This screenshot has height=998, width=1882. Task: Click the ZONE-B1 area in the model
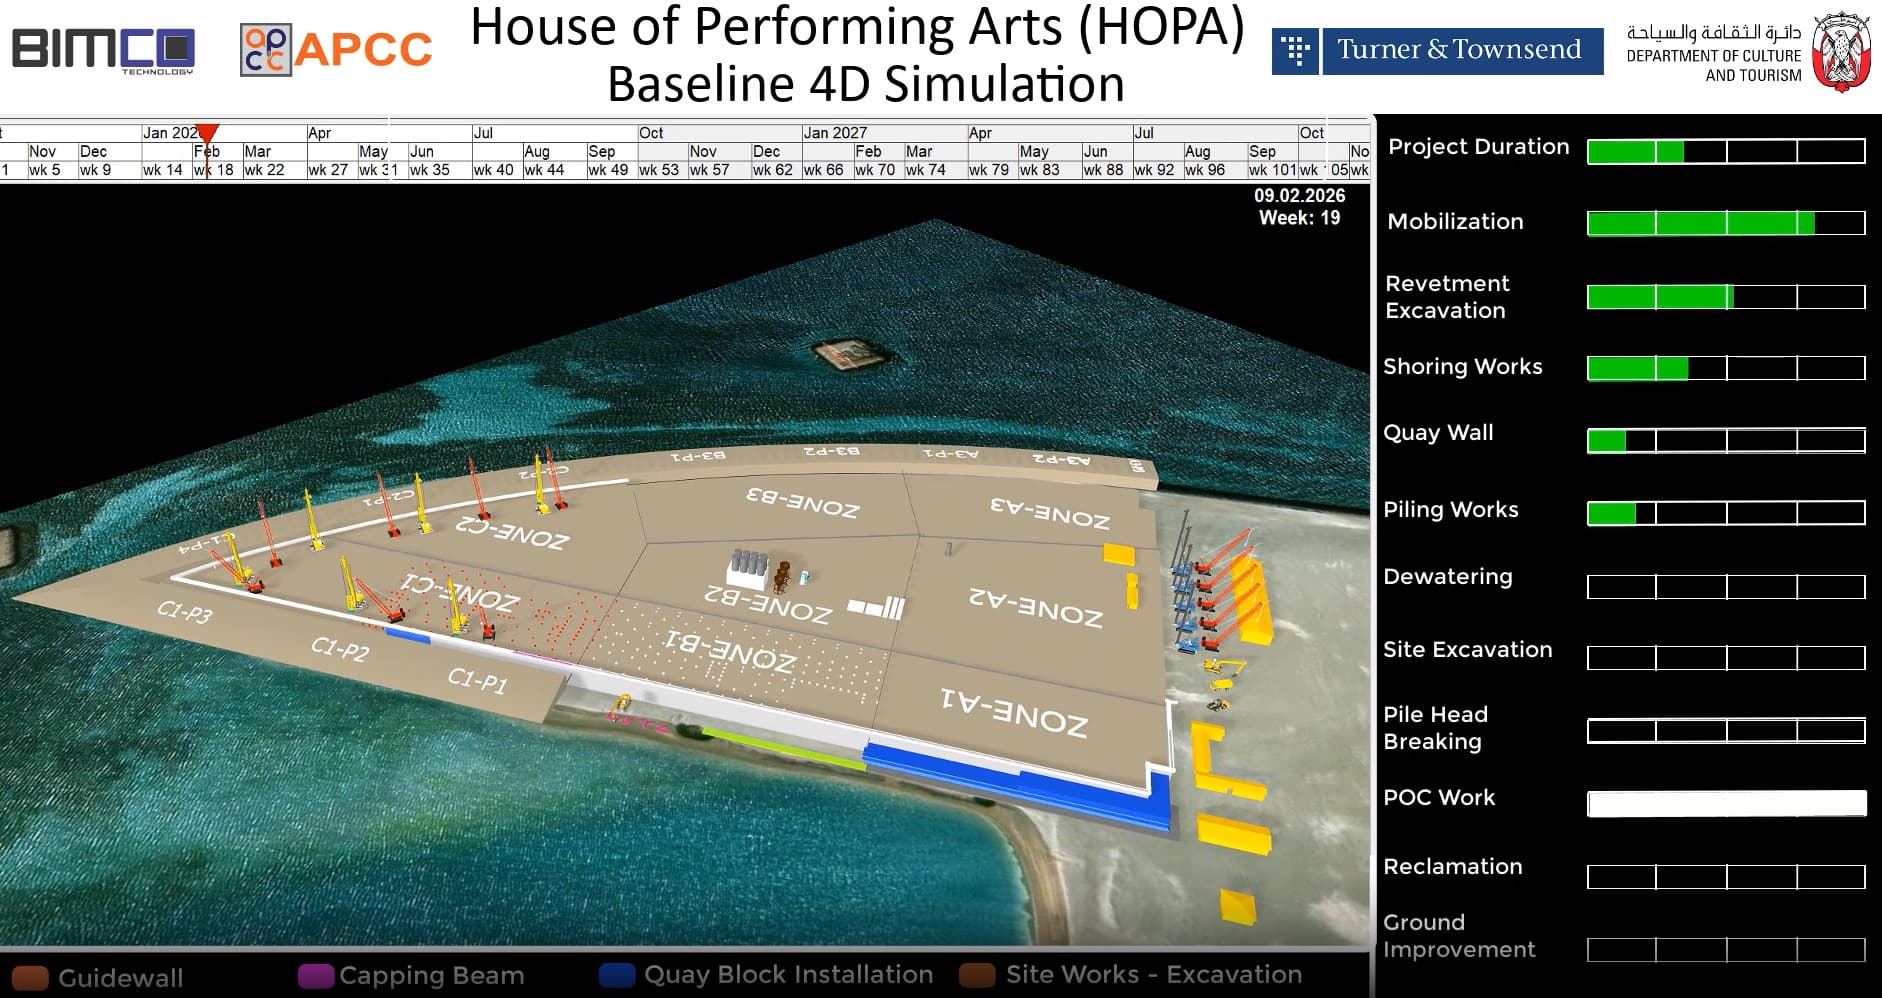tap(730, 650)
